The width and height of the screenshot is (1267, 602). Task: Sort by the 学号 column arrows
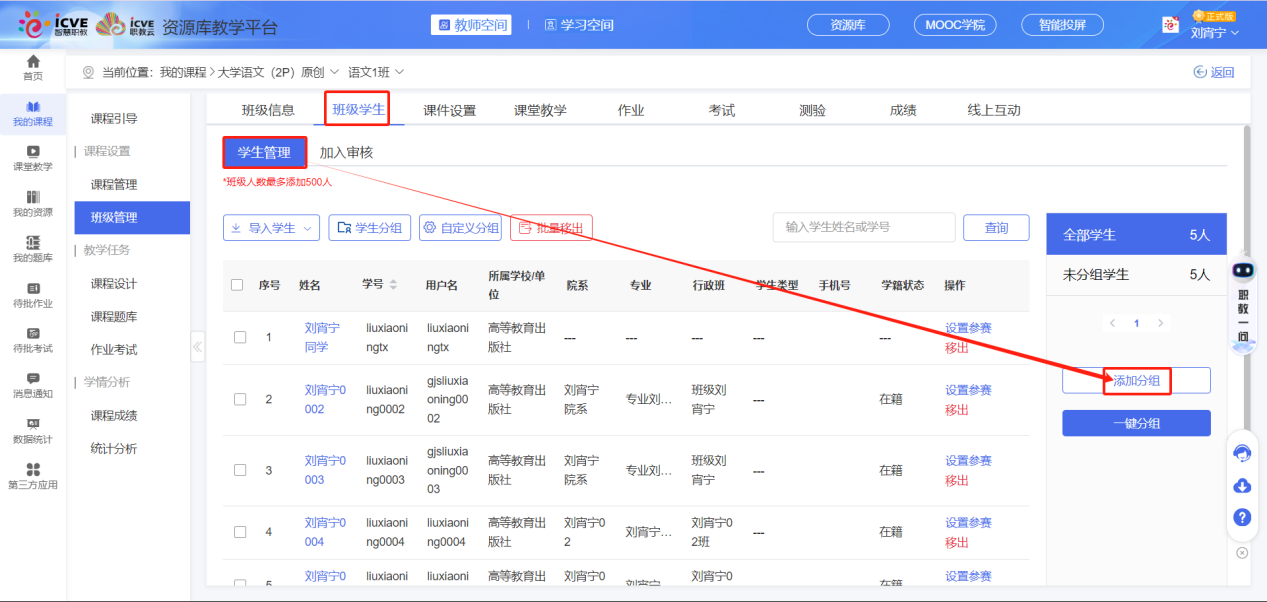pos(393,285)
